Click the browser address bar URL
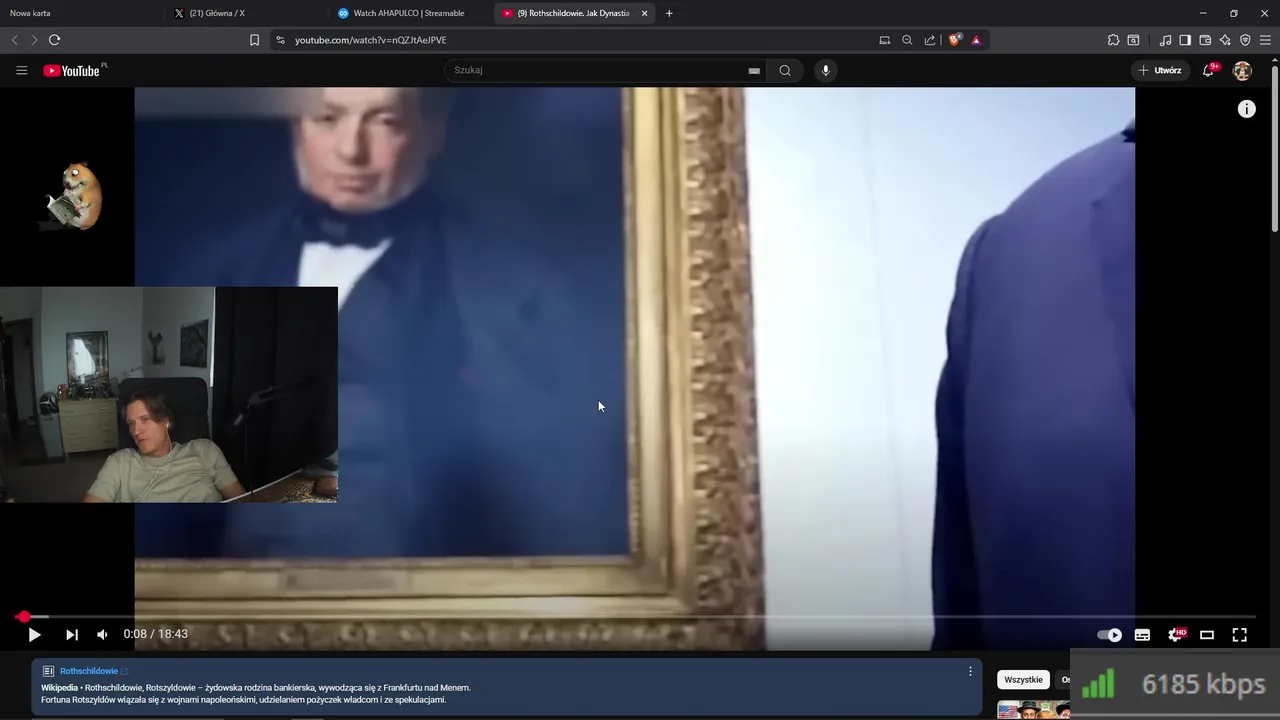The image size is (1280, 720). pos(371,40)
